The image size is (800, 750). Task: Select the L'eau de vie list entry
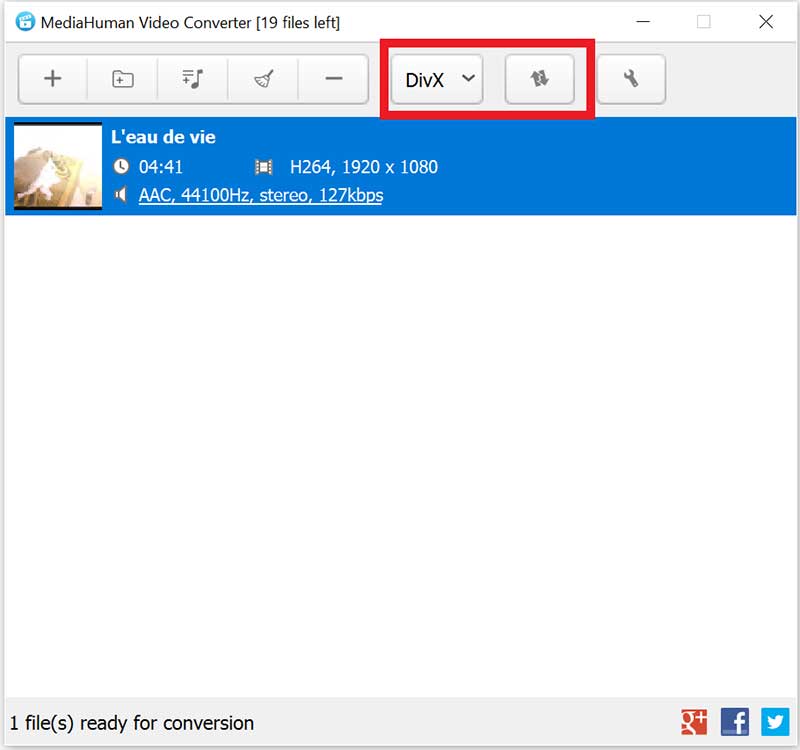(x=400, y=166)
